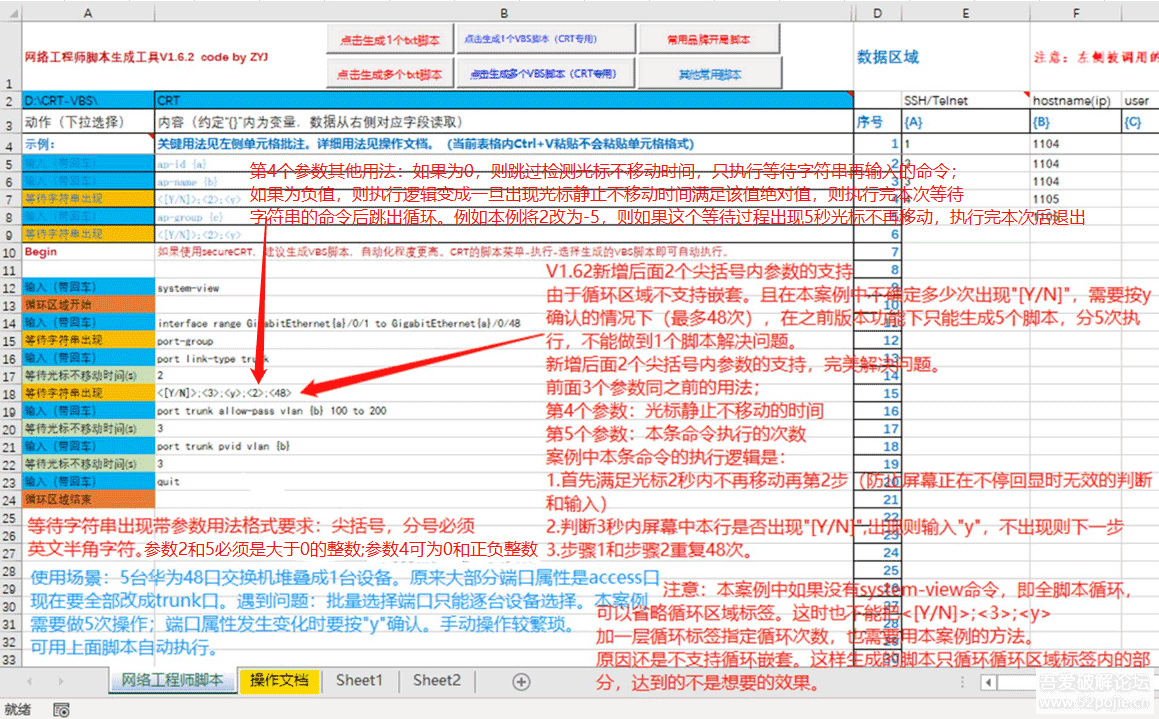Add a new sheet with the plus icon

pos(521,681)
